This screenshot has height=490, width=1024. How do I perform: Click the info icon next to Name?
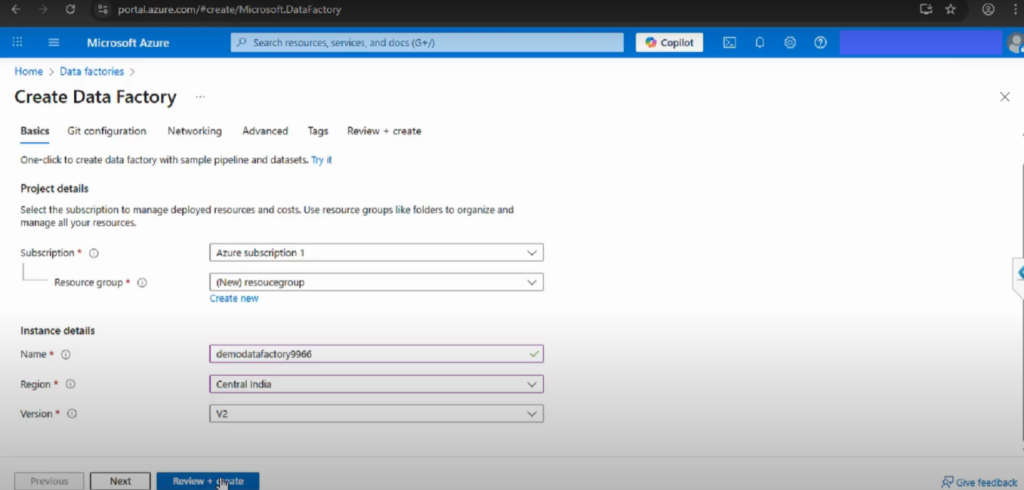click(x=65, y=354)
